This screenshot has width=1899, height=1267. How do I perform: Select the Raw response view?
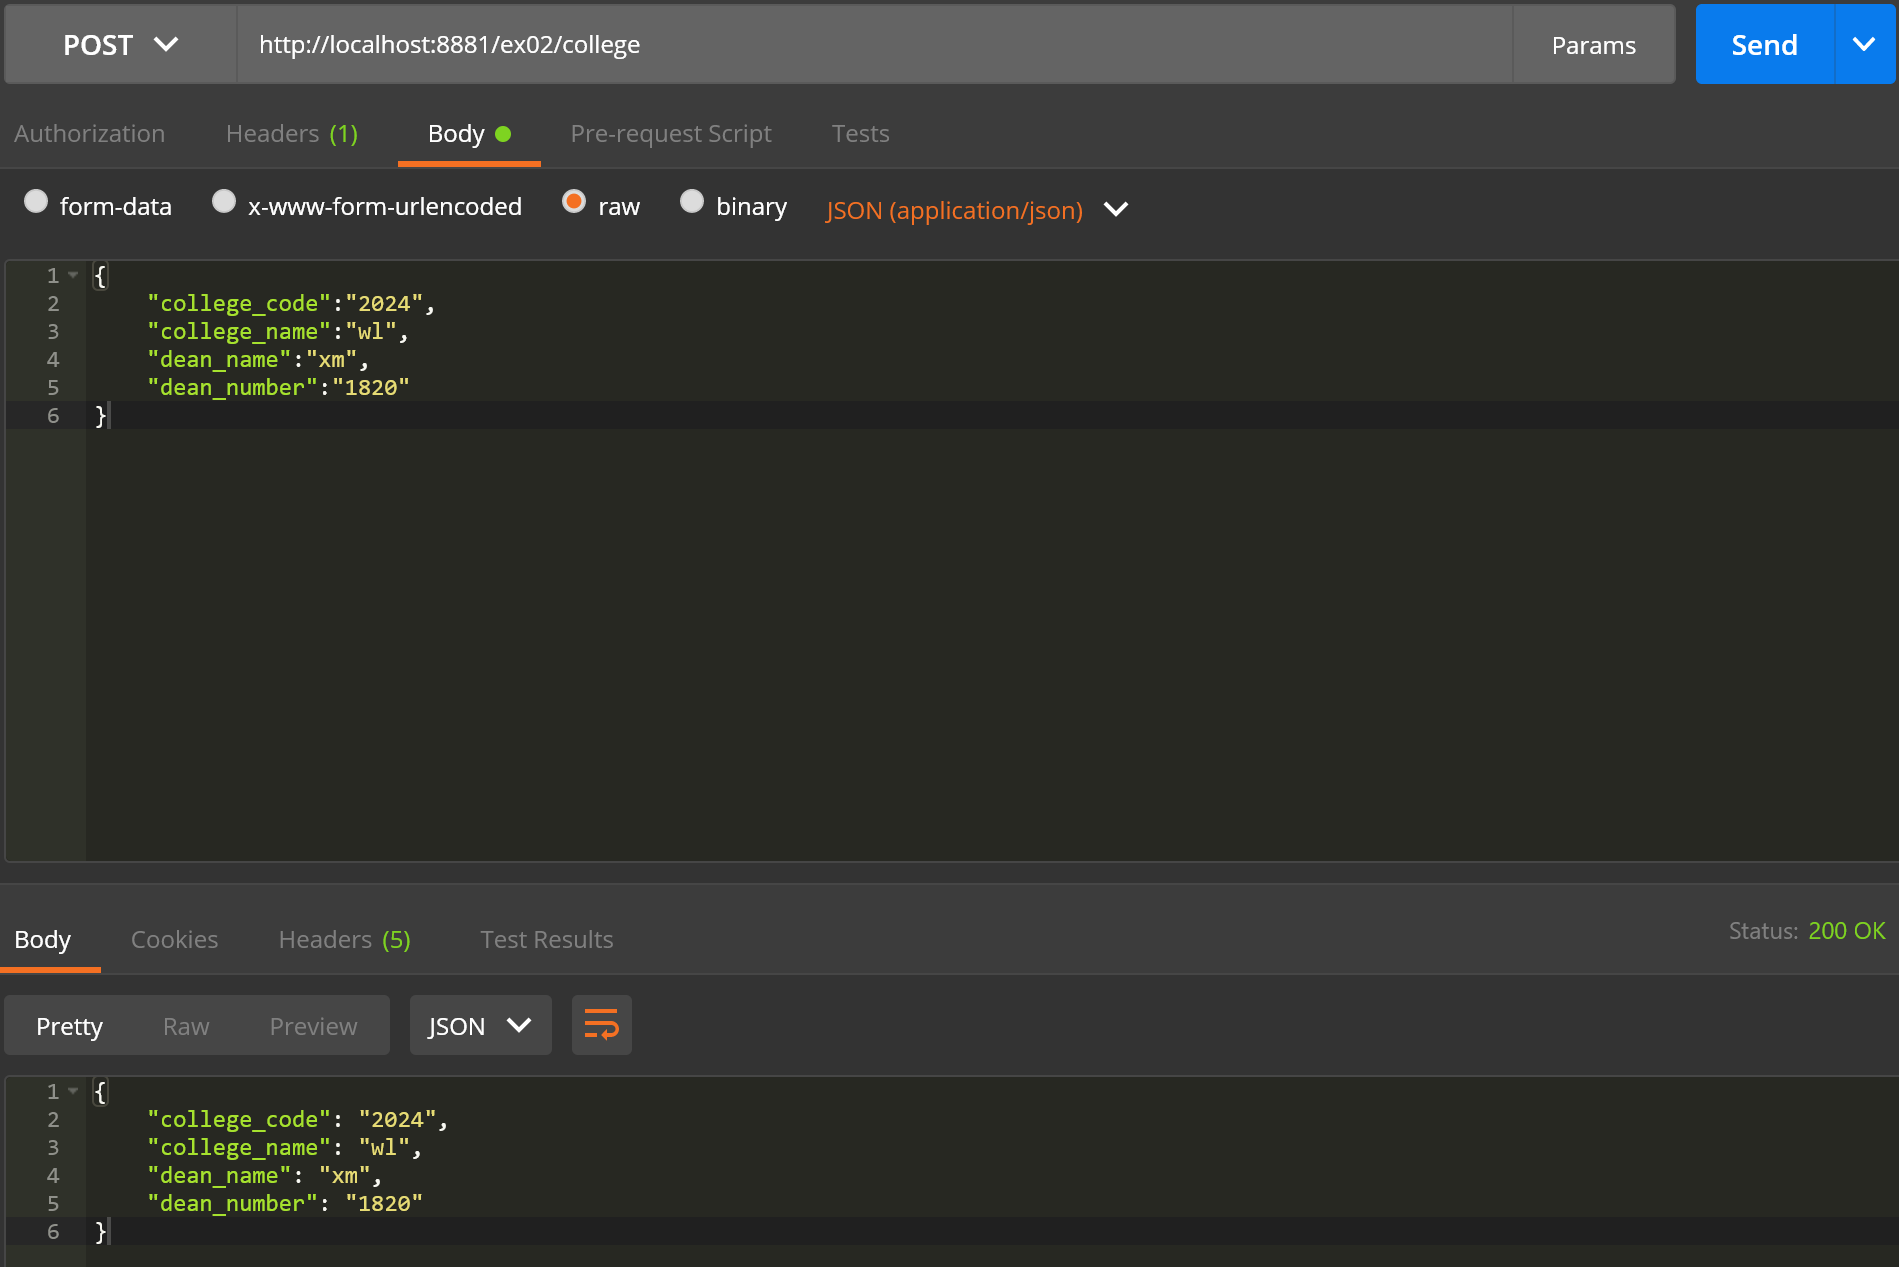click(x=187, y=1026)
